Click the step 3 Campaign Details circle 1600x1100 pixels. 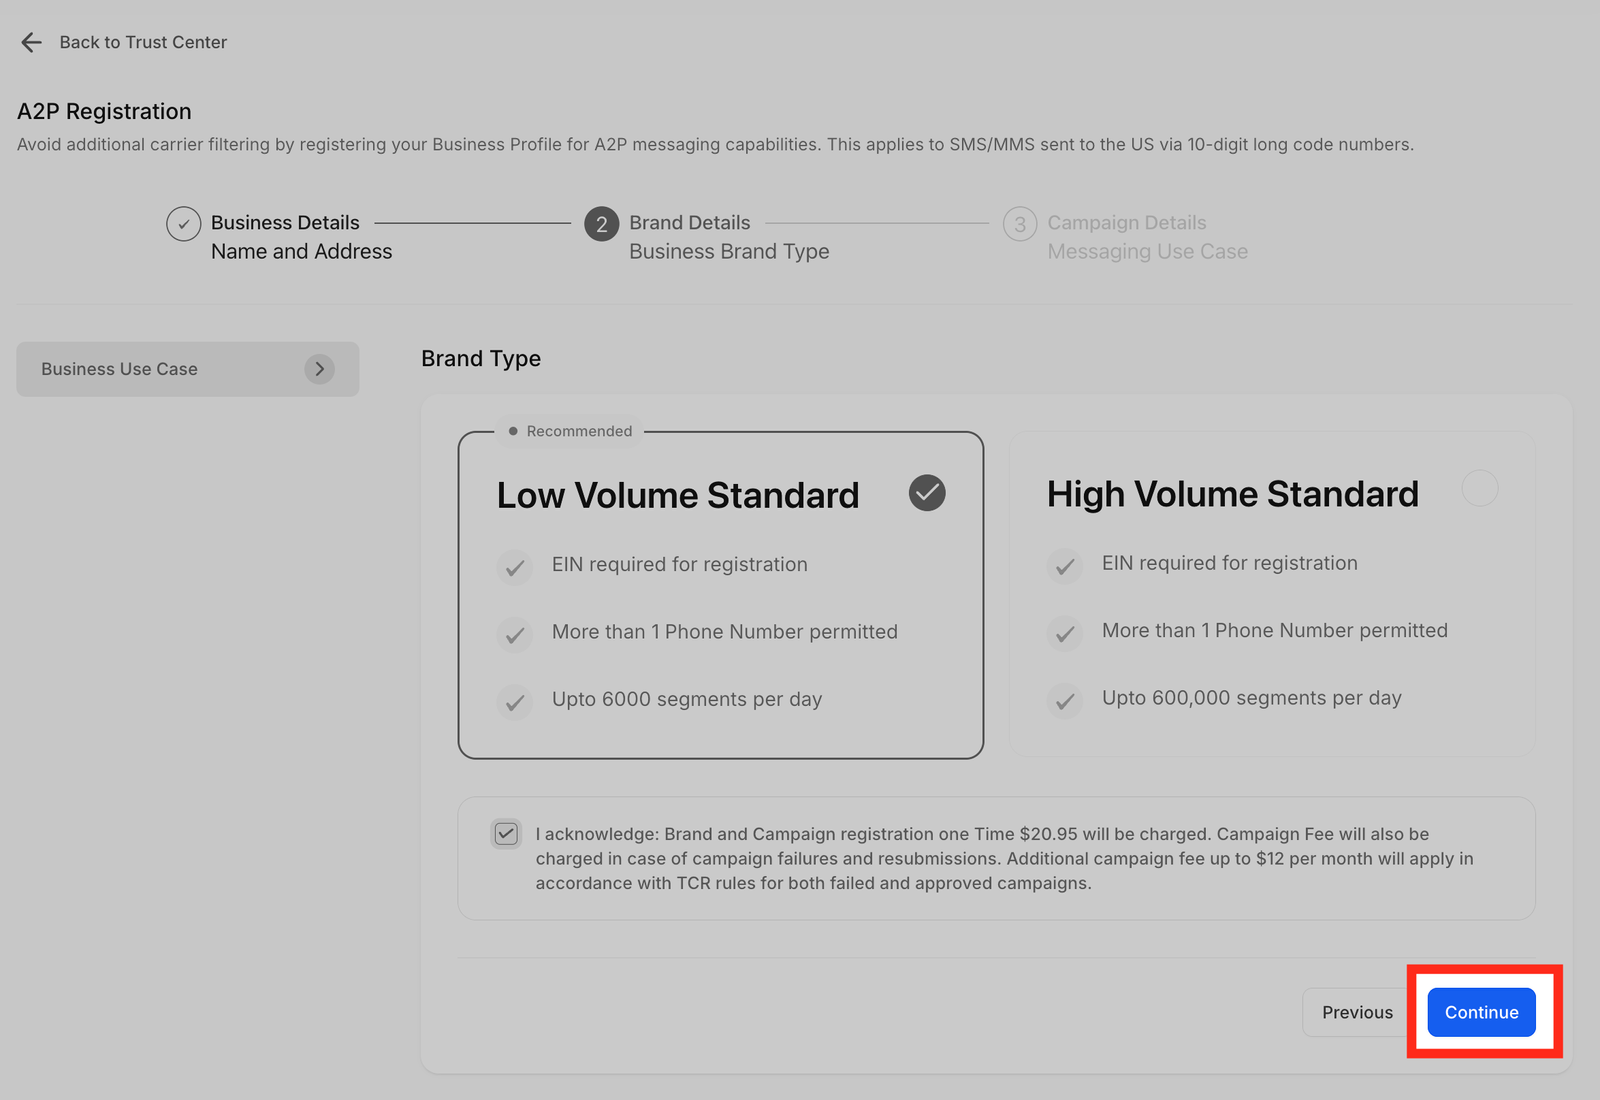(x=1019, y=224)
